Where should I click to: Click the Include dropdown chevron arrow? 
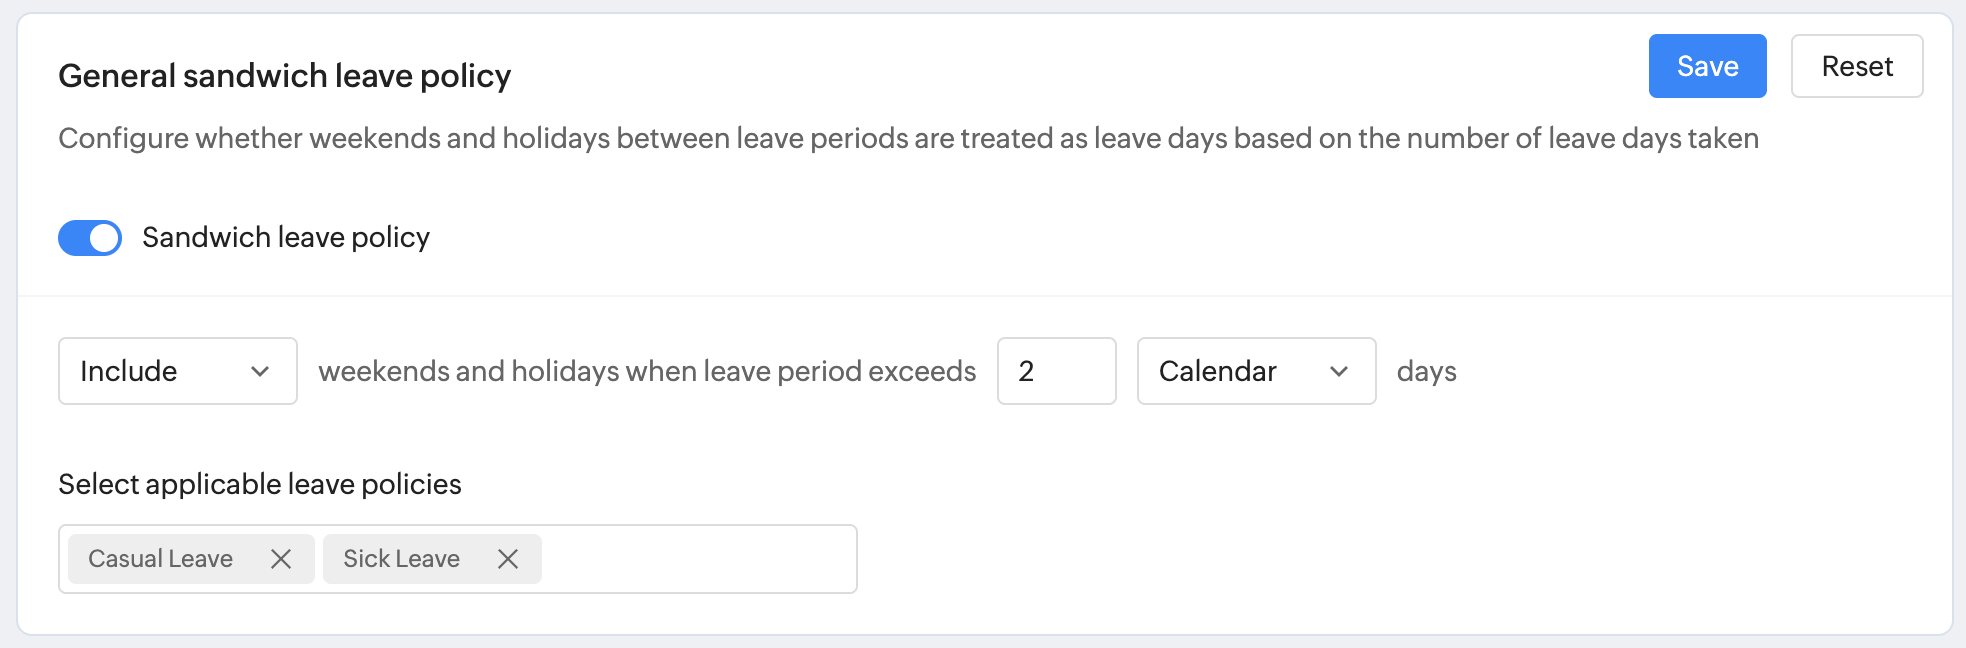coord(260,372)
